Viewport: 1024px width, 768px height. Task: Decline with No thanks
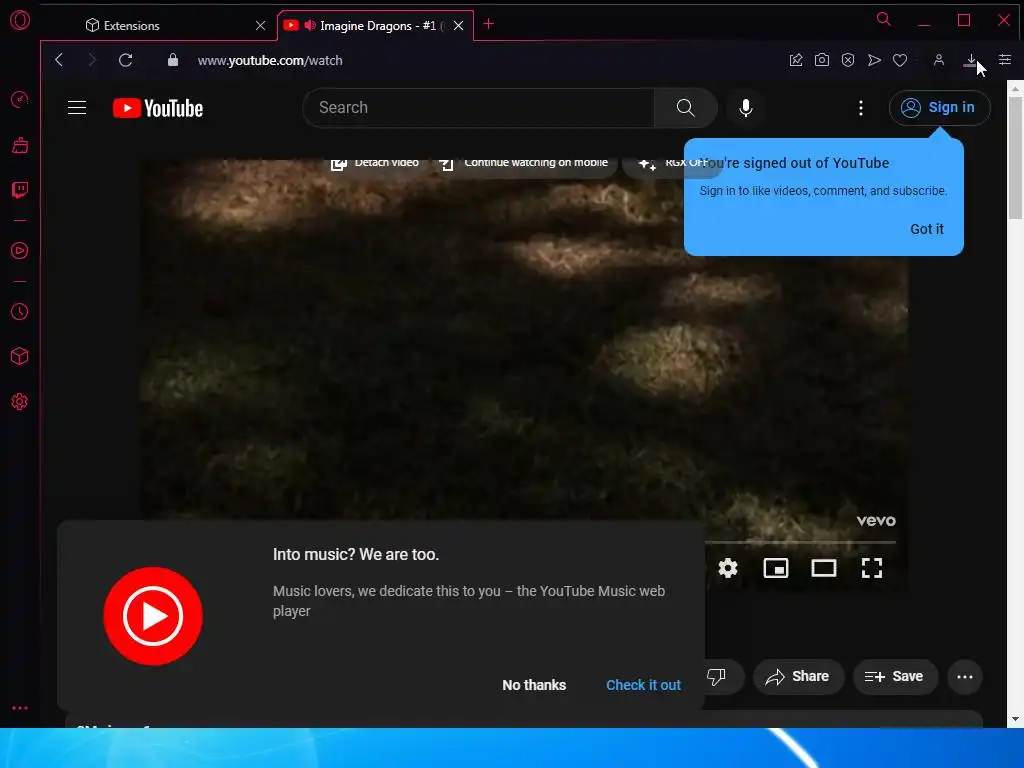click(x=534, y=685)
